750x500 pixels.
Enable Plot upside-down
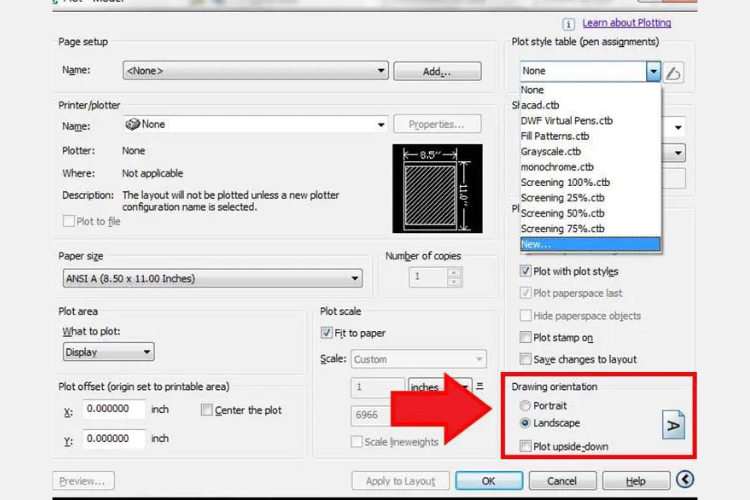(525, 446)
